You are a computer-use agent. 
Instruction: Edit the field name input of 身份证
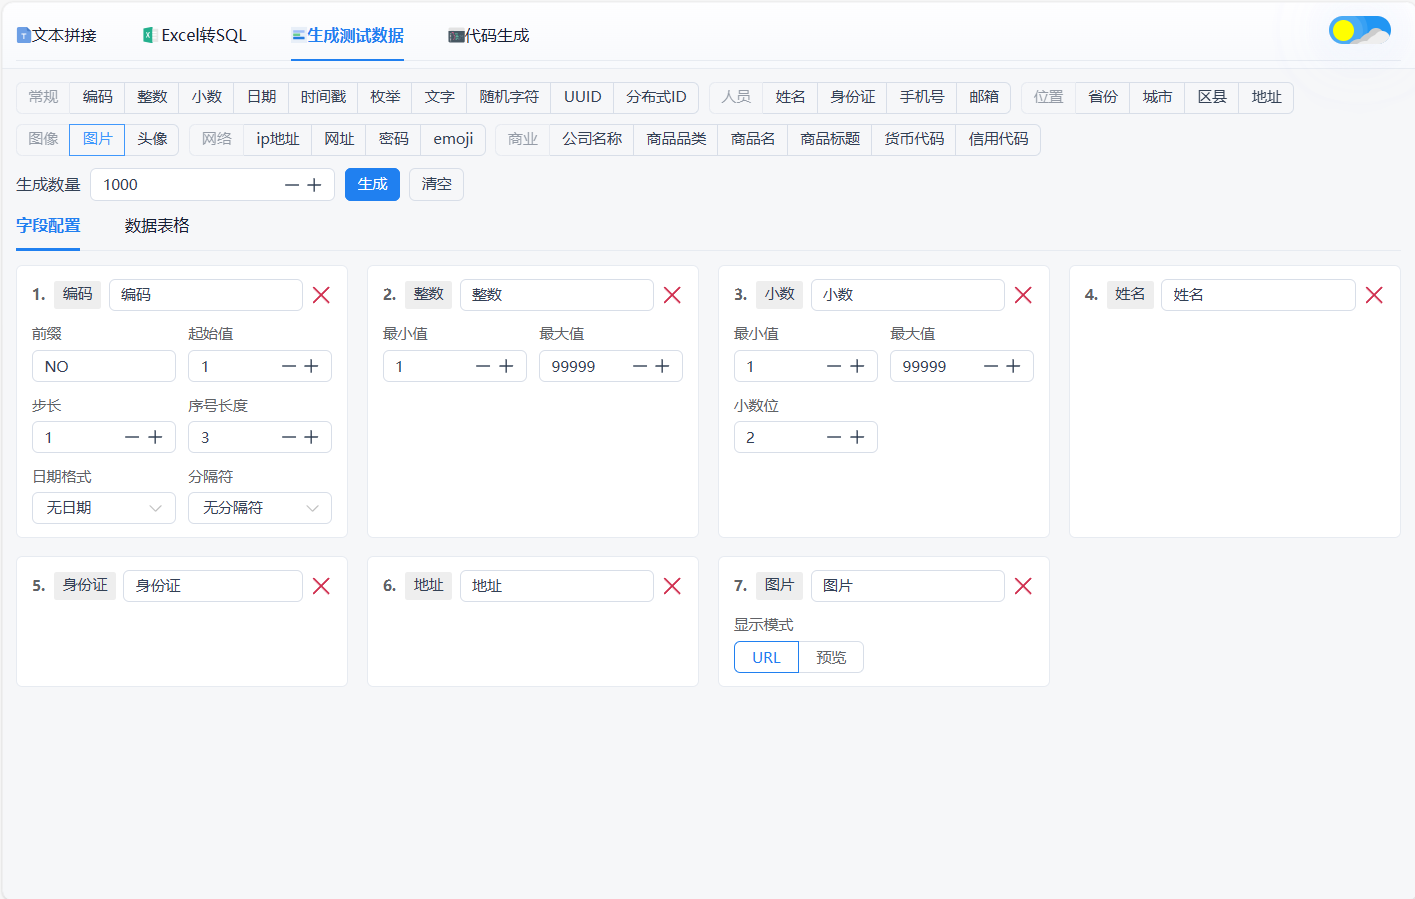[x=213, y=586]
